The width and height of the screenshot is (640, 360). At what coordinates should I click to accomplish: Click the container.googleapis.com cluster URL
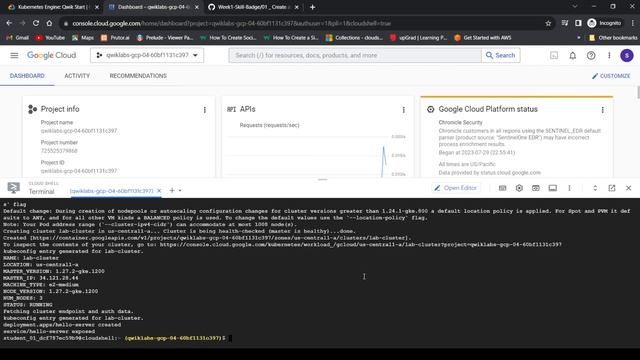(x=220, y=238)
